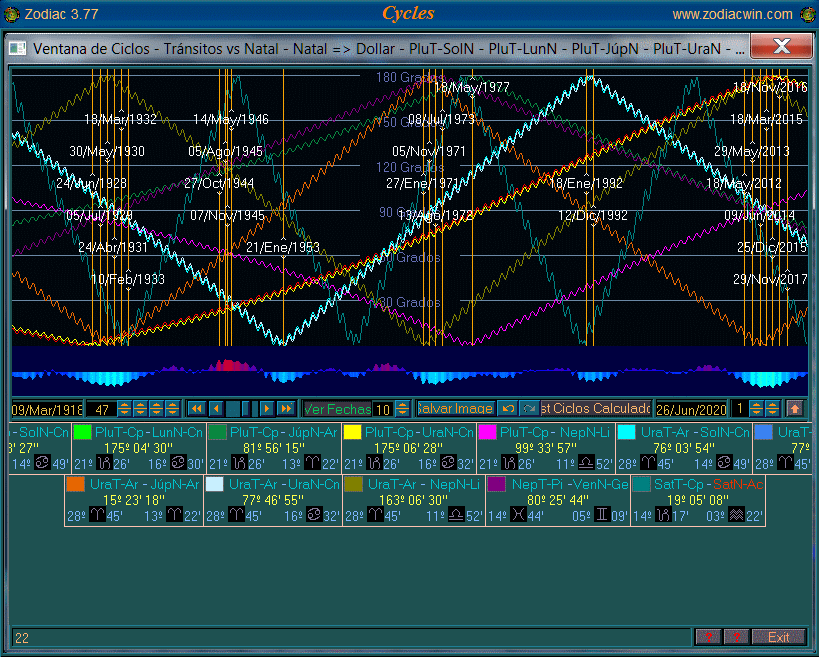Click the first red question mark help icon
The height and width of the screenshot is (657, 819).
click(708, 637)
